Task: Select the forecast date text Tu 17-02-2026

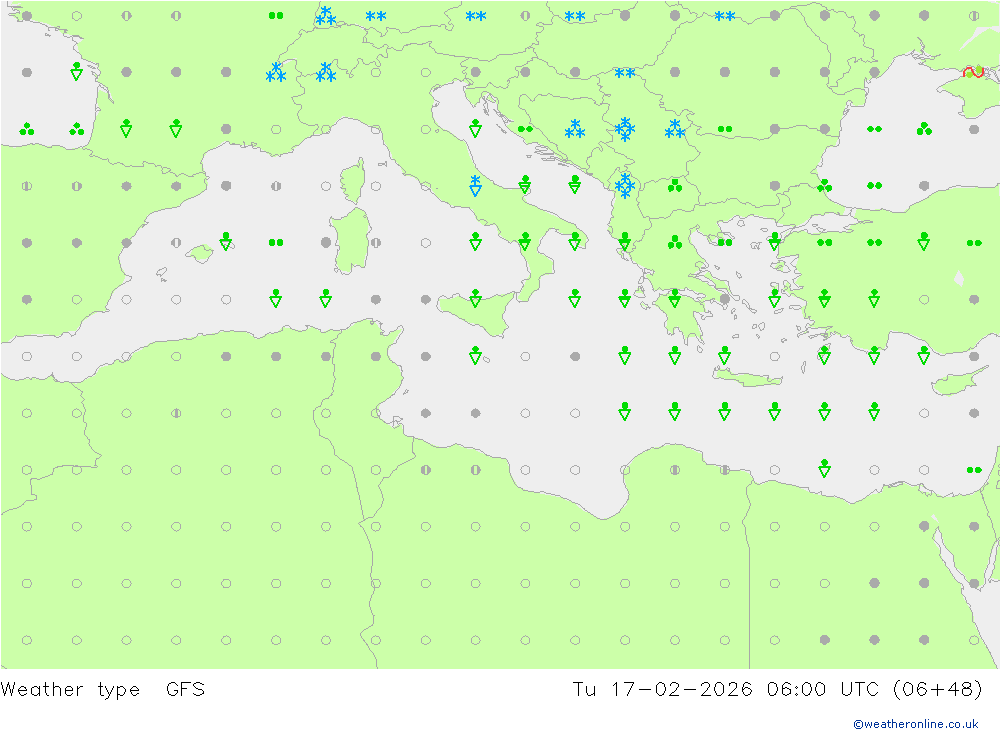Action: [x=662, y=689]
